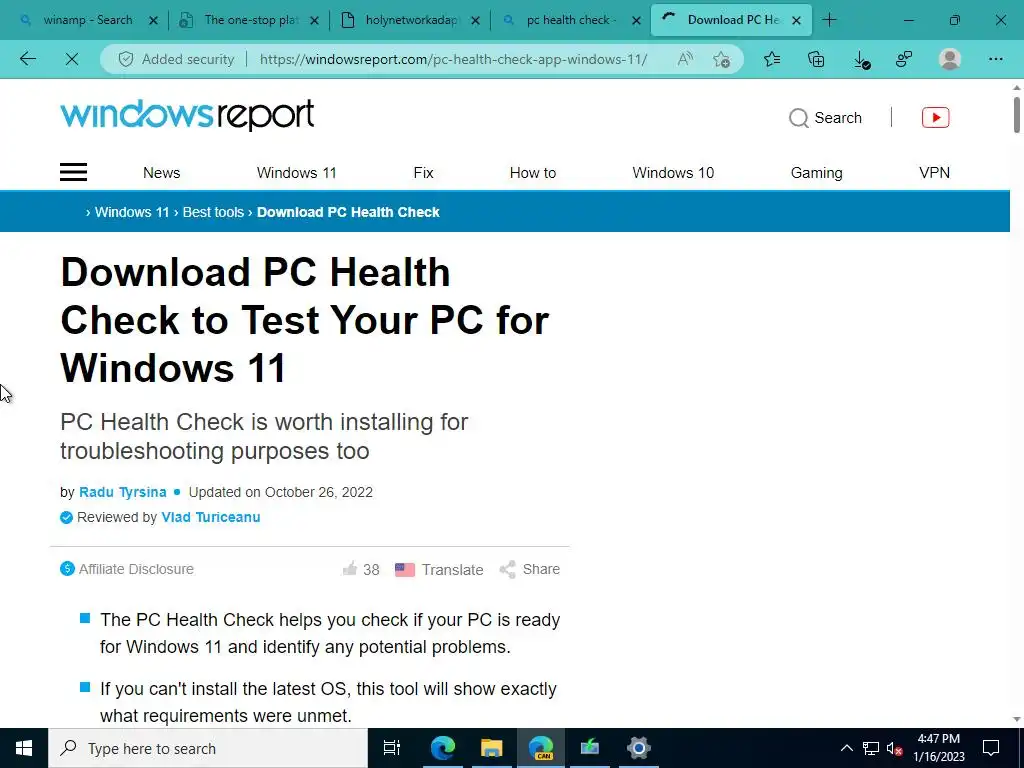This screenshot has height=768, width=1024.
Task: Open the News menu item
Action: coord(161,173)
